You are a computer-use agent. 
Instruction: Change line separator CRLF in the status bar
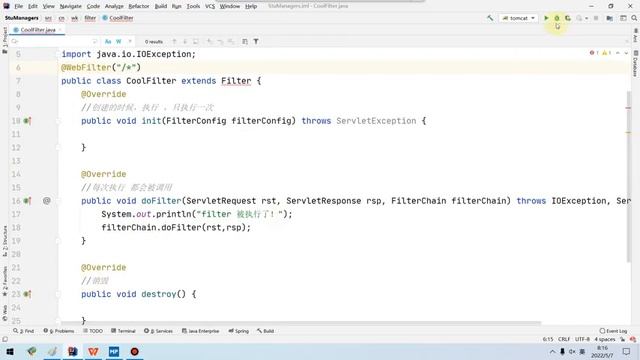[x=564, y=339]
